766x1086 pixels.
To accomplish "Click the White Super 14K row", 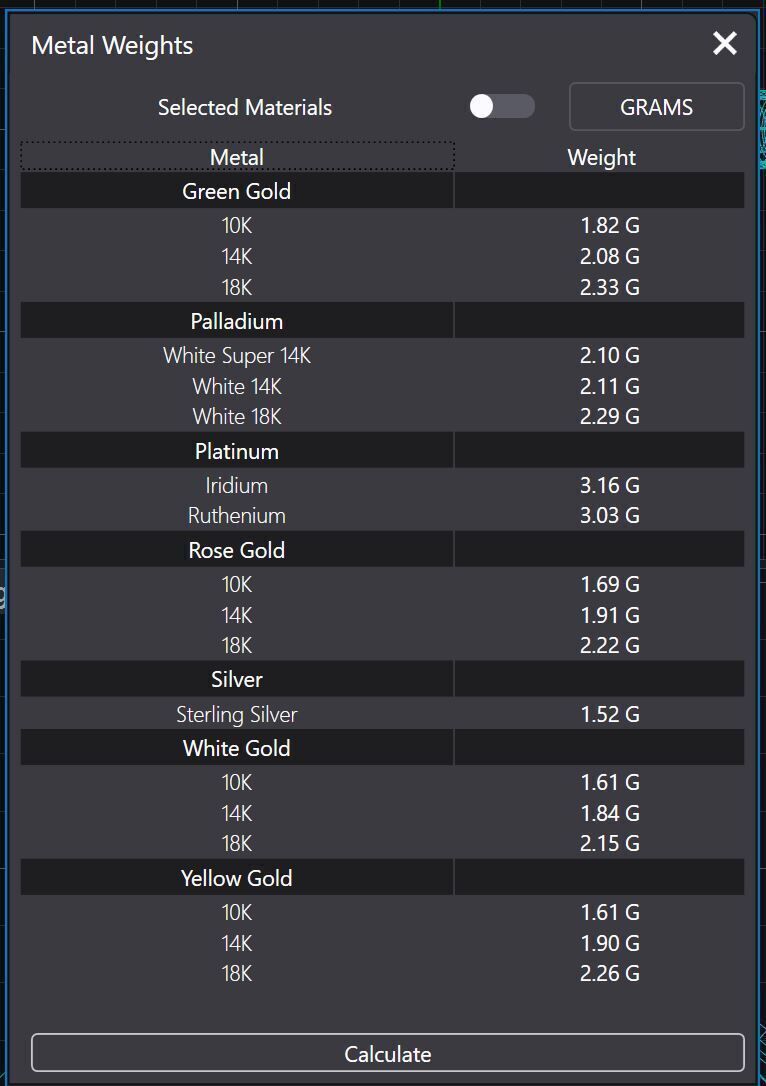I will pos(237,356).
